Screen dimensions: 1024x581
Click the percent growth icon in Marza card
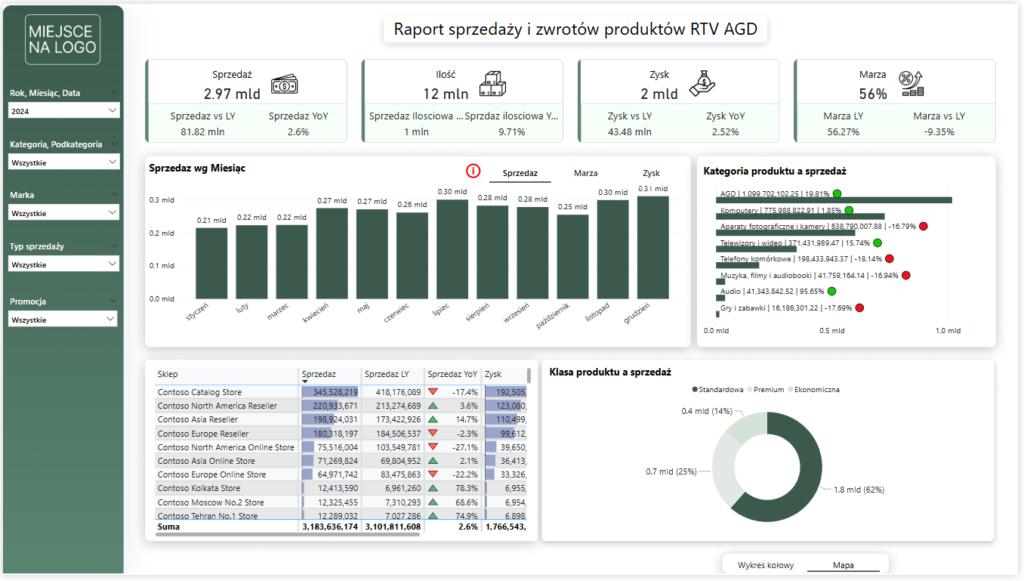pyautogui.click(x=911, y=85)
